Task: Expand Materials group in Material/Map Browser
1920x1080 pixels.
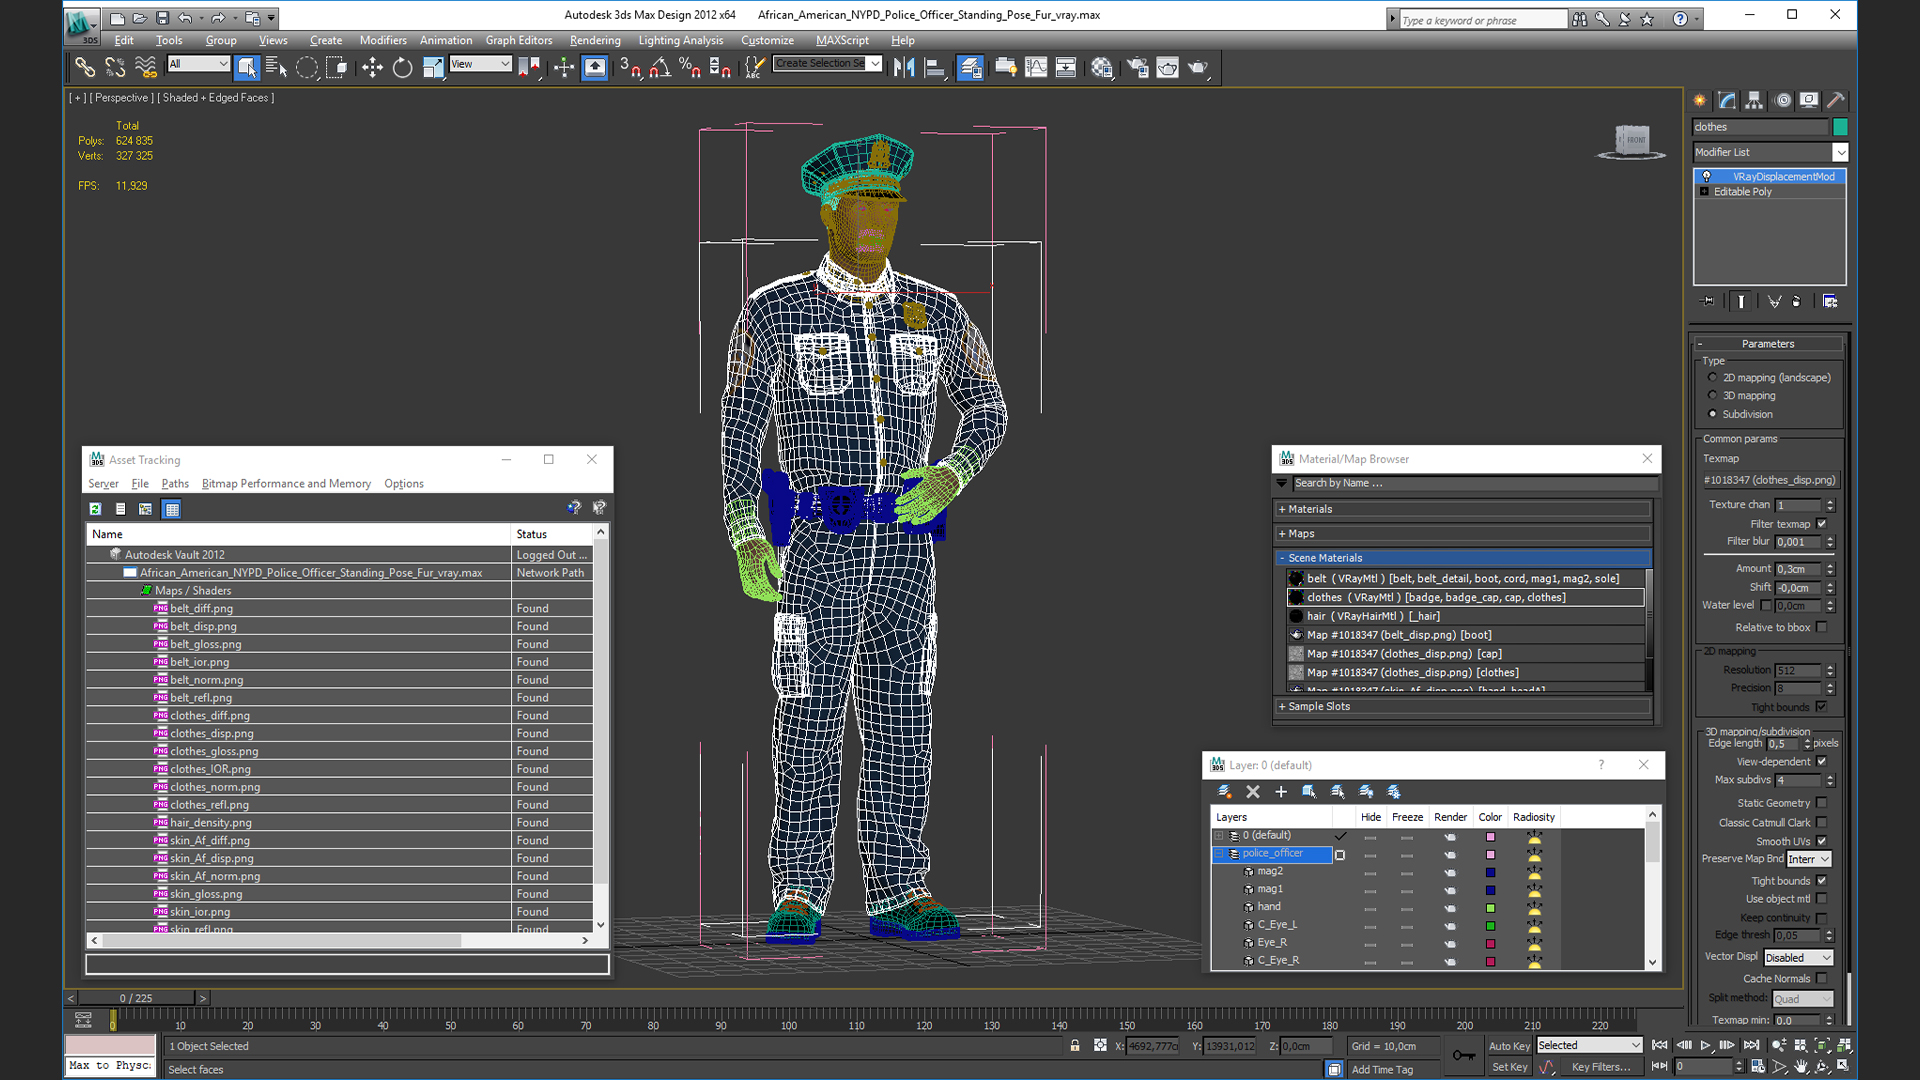Action: [x=1464, y=509]
